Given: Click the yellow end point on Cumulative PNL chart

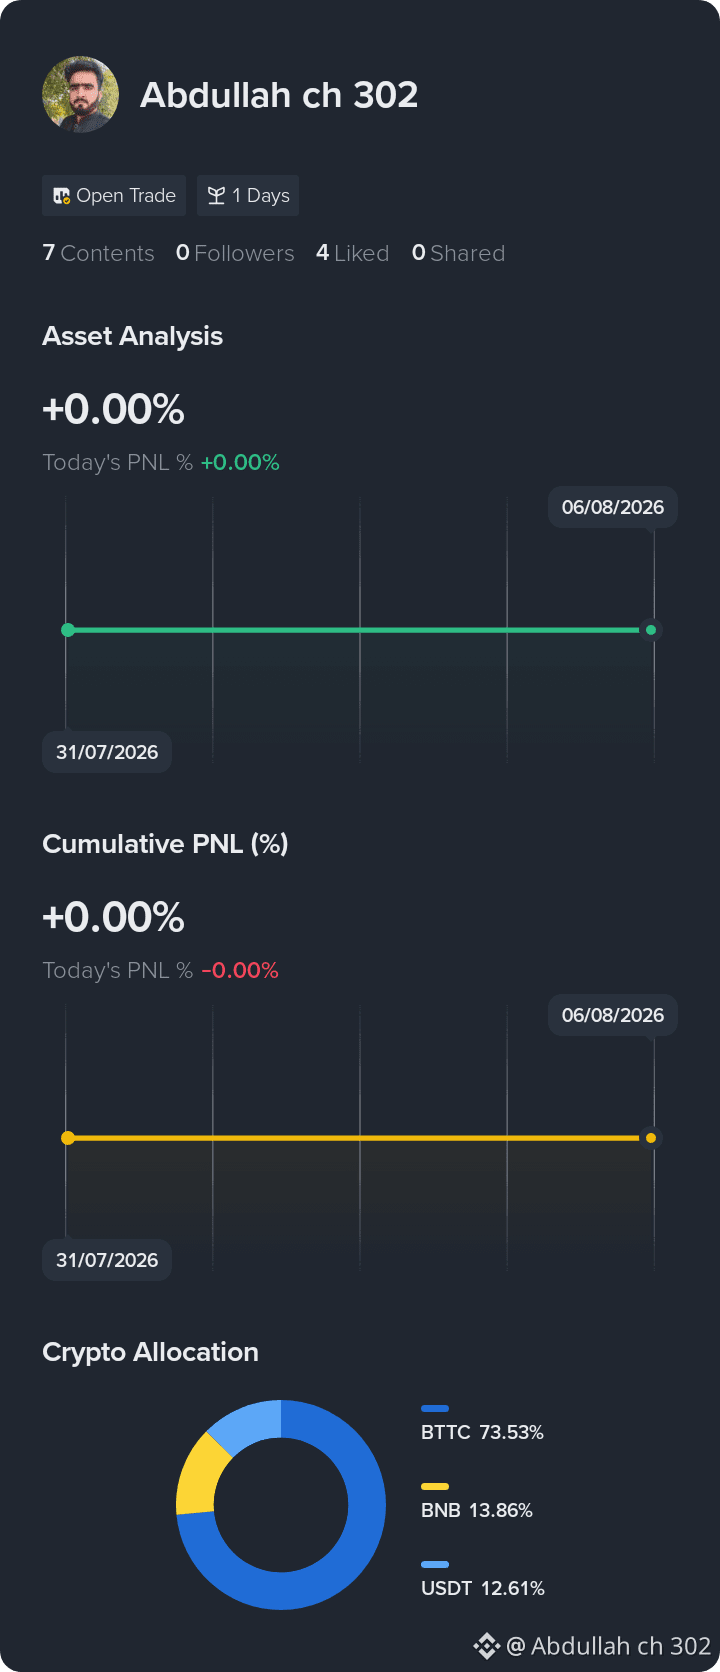Looking at the screenshot, I should coord(651,1138).
